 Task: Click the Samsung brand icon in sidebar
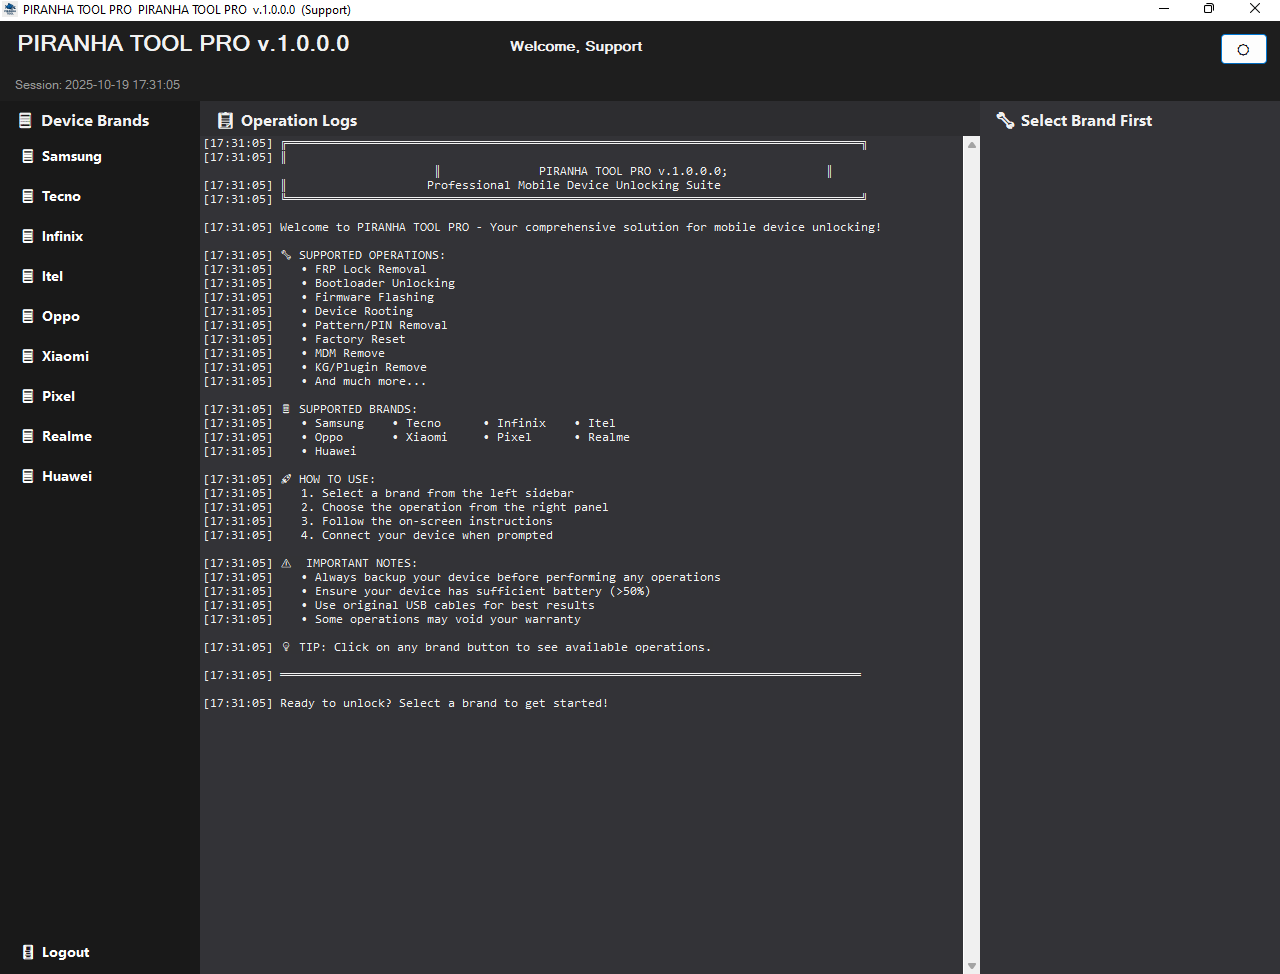coord(28,156)
